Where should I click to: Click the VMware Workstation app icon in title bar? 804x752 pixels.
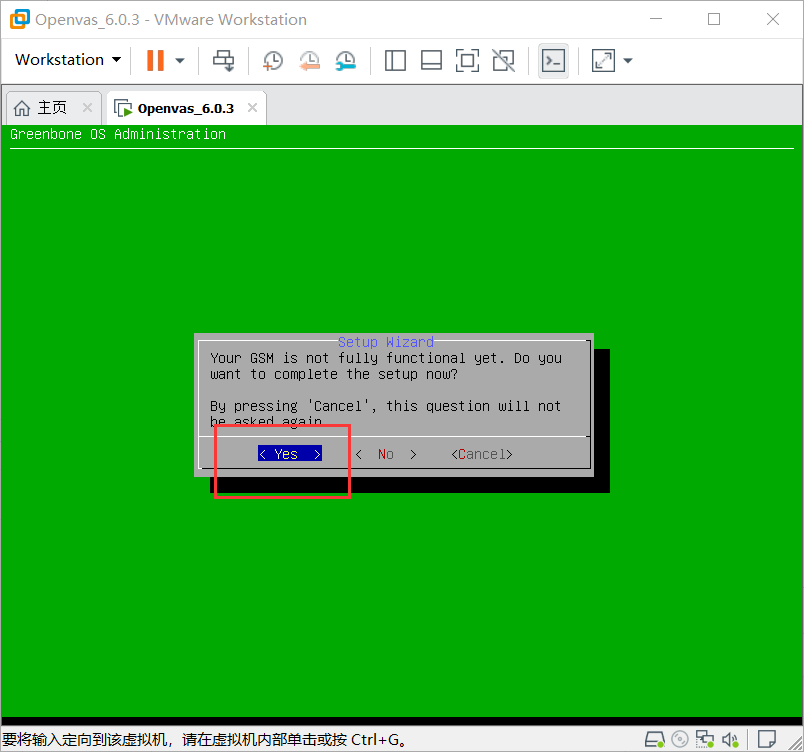20,19
